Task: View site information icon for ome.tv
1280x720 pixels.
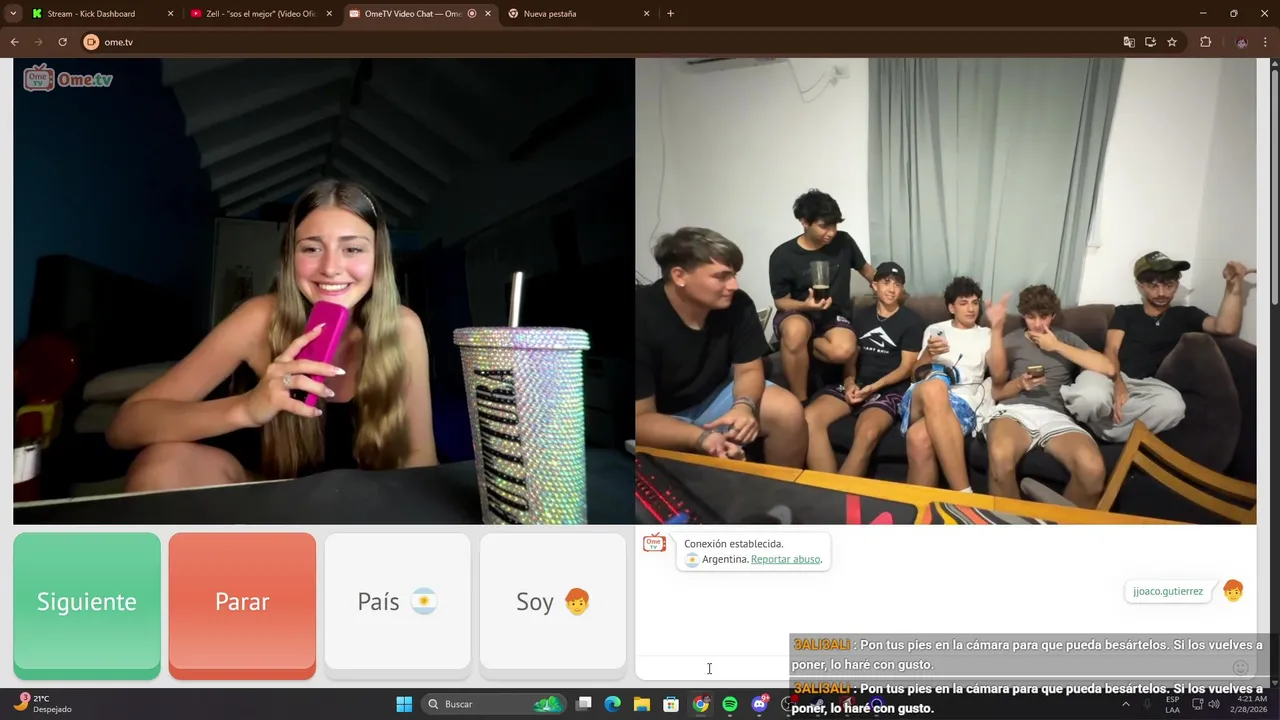Action: pos(91,42)
